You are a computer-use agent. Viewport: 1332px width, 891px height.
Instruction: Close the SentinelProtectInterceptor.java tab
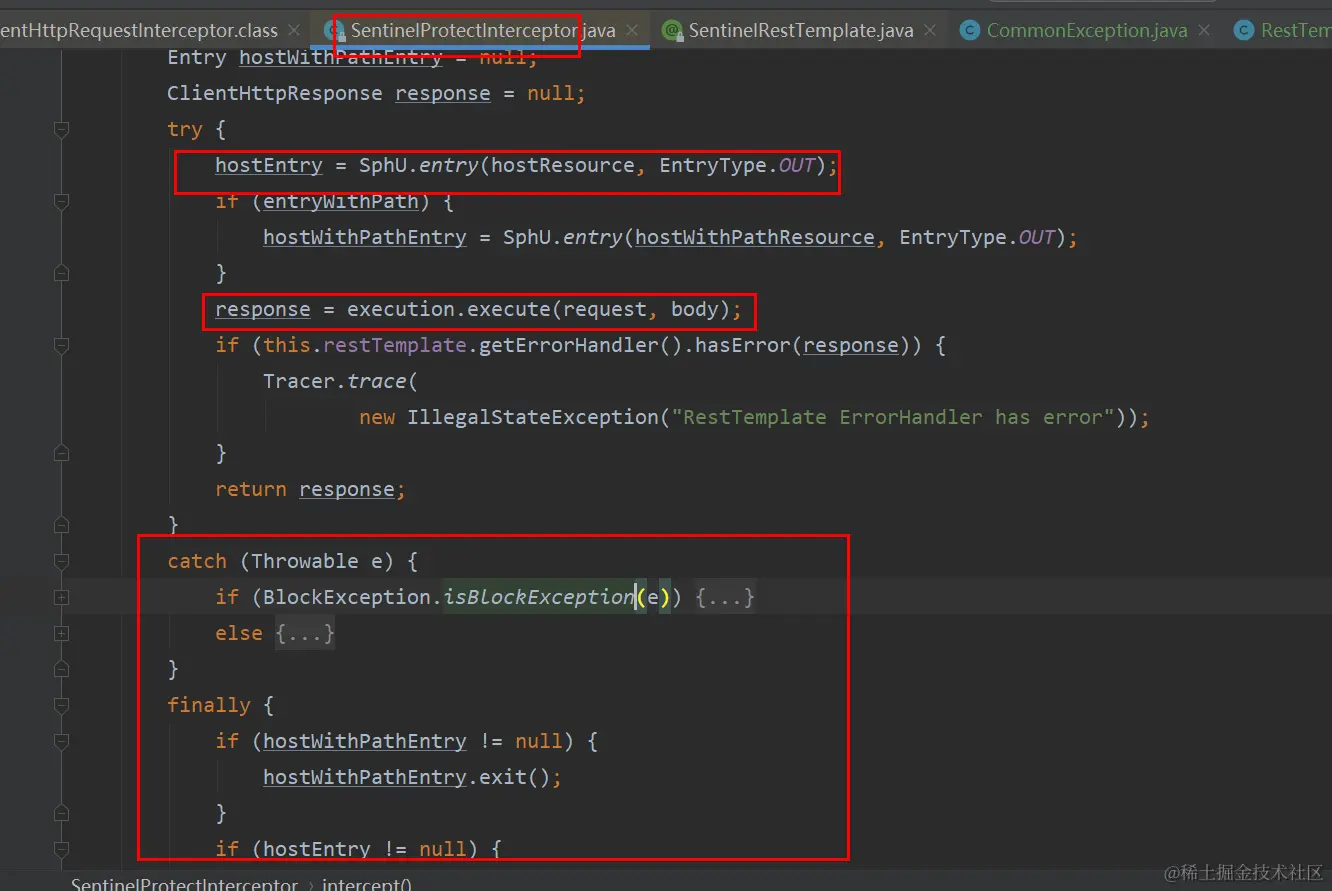pos(632,30)
